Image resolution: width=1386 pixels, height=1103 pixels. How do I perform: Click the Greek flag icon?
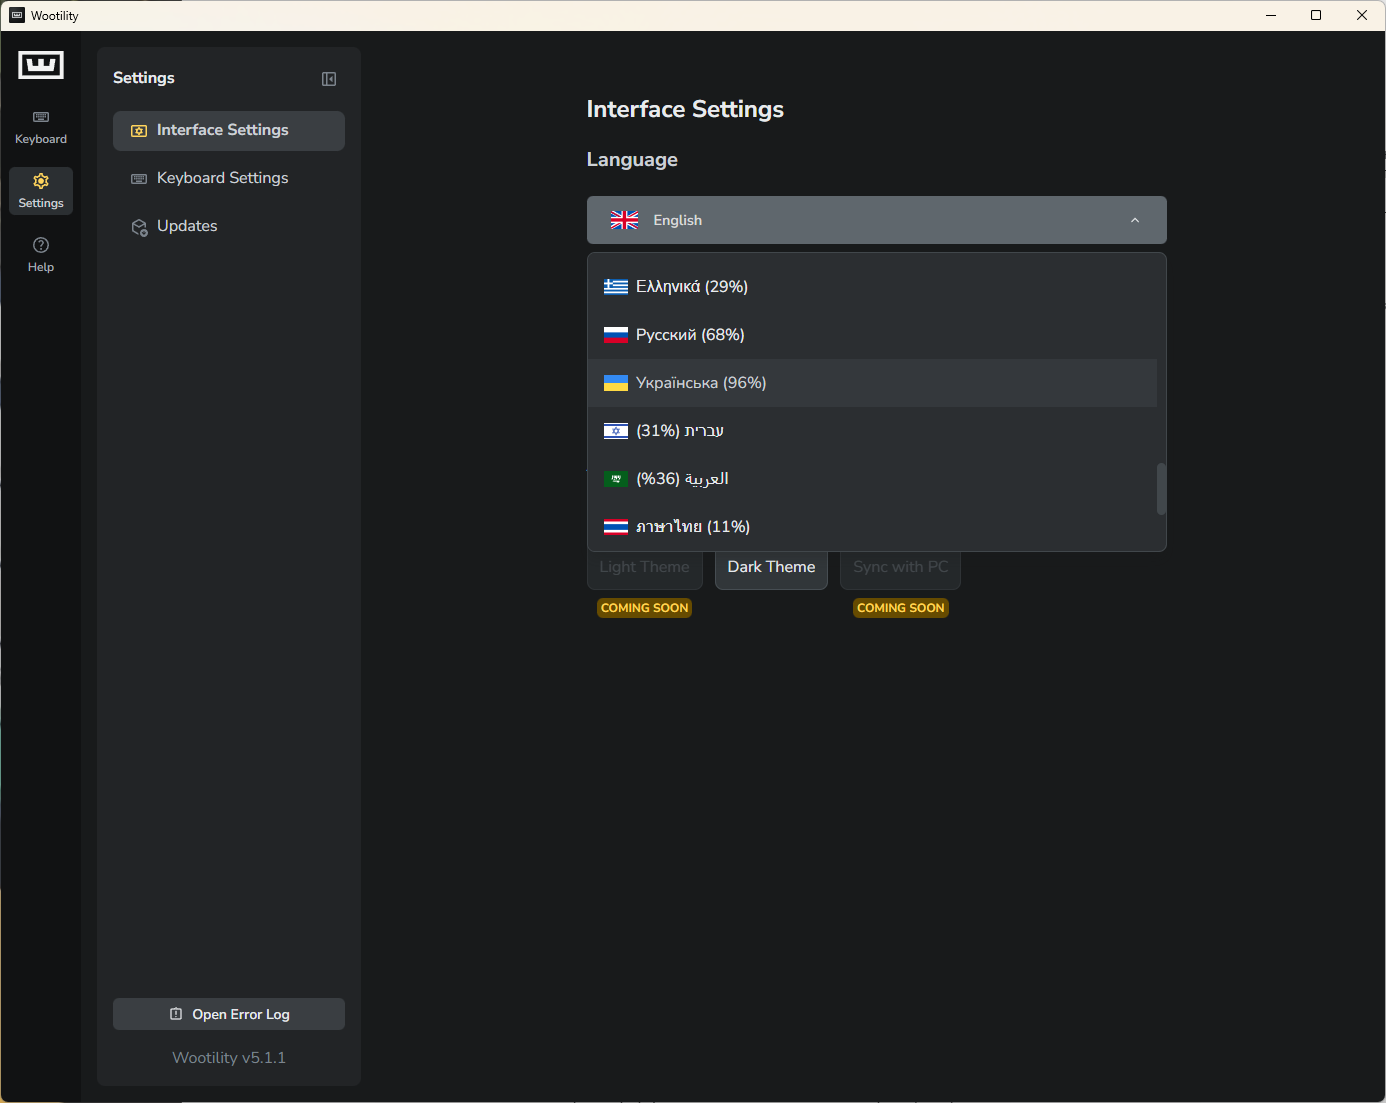point(616,287)
